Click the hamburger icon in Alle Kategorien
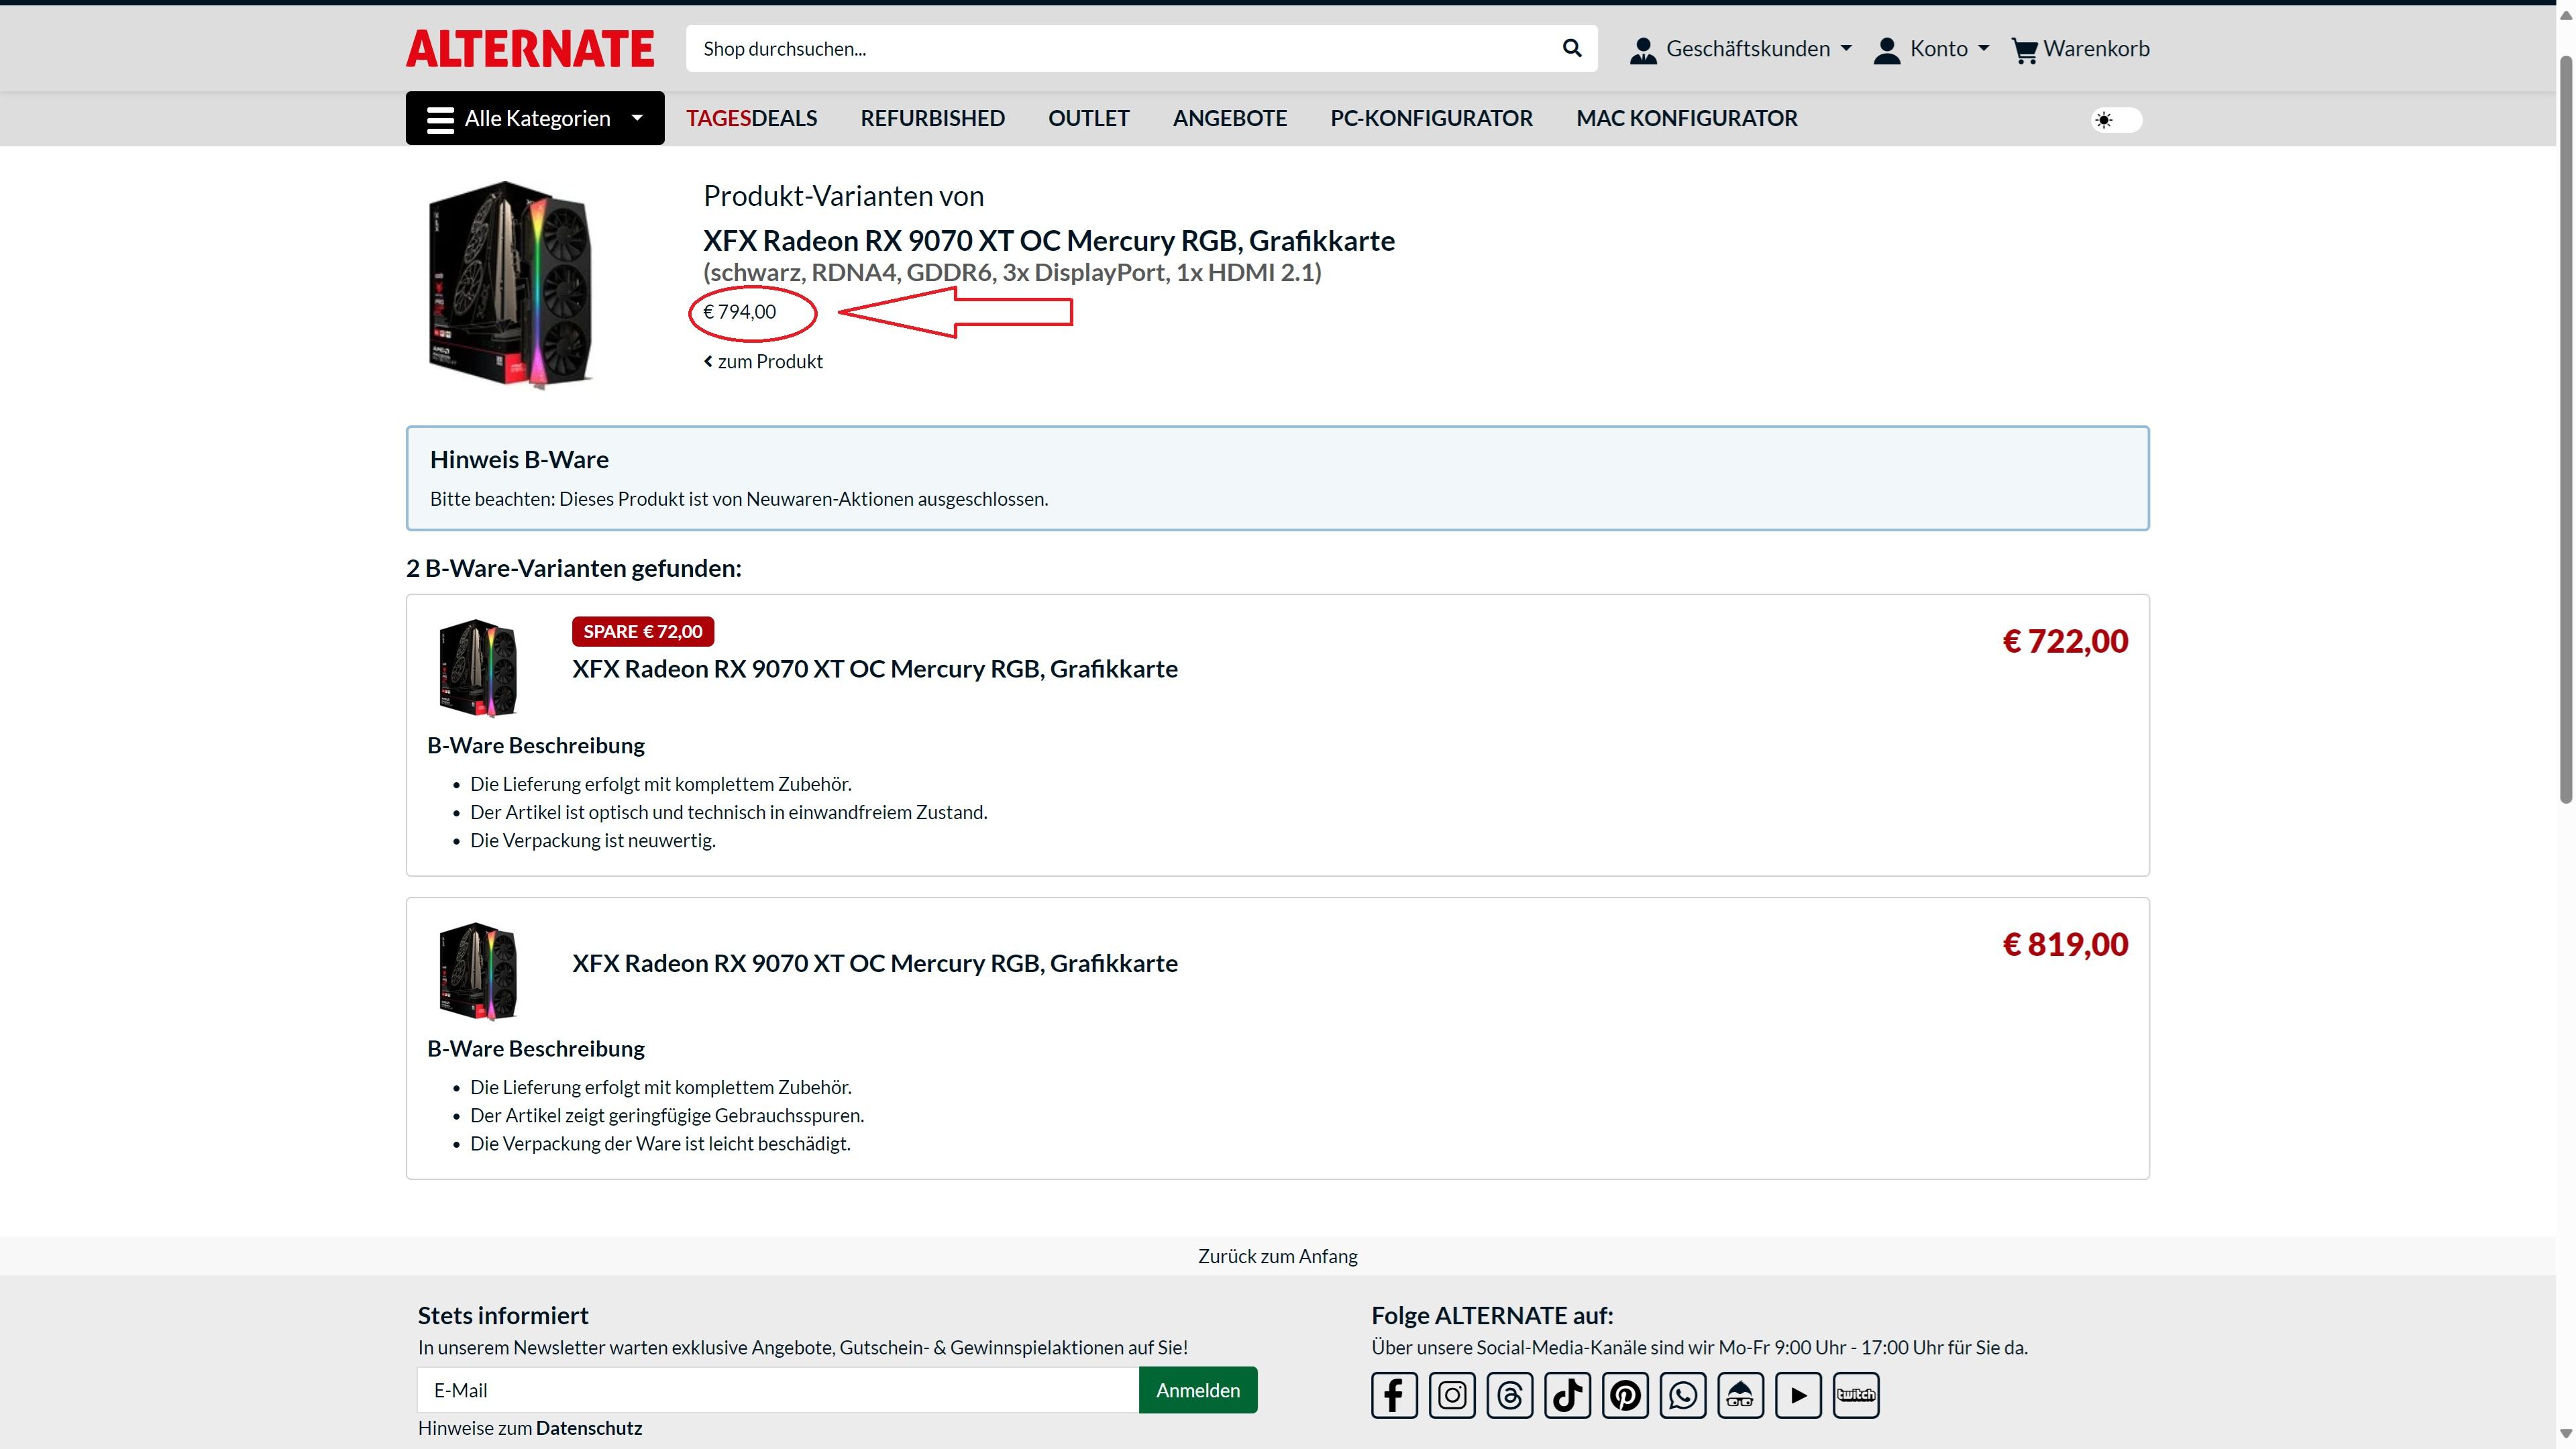The width and height of the screenshot is (2576, 1449). [440, 119]
